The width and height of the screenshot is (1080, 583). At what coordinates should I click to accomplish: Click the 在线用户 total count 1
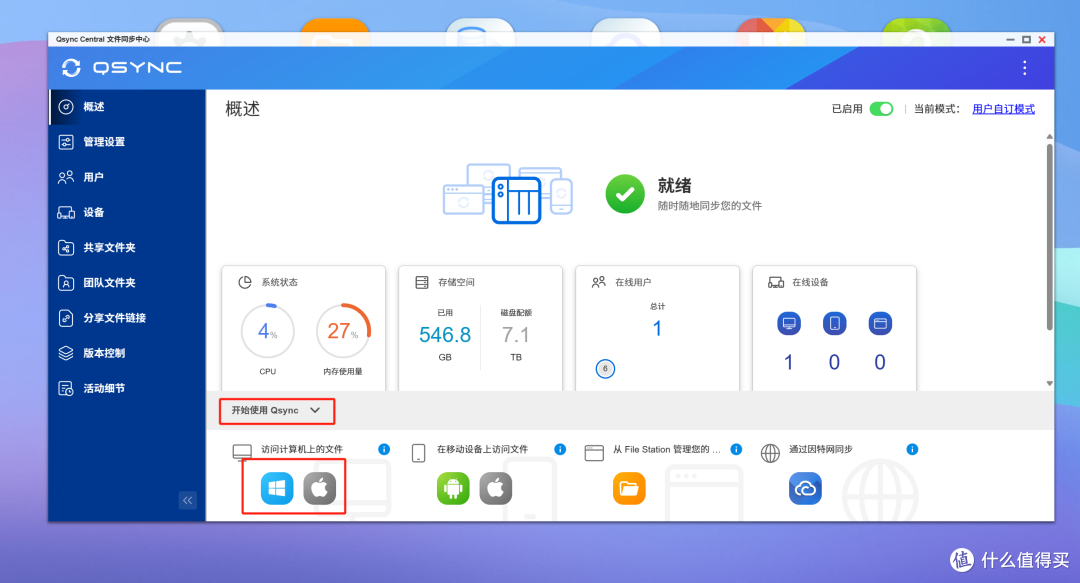[x=657, y=329]
